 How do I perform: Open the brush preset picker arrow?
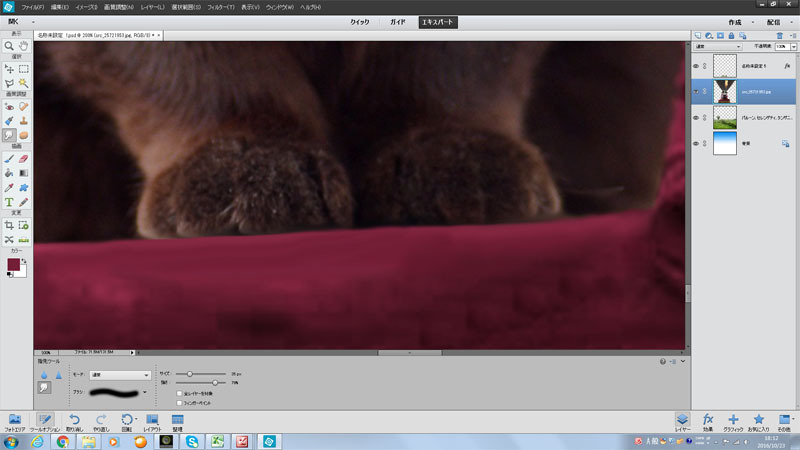coord(145,392)
